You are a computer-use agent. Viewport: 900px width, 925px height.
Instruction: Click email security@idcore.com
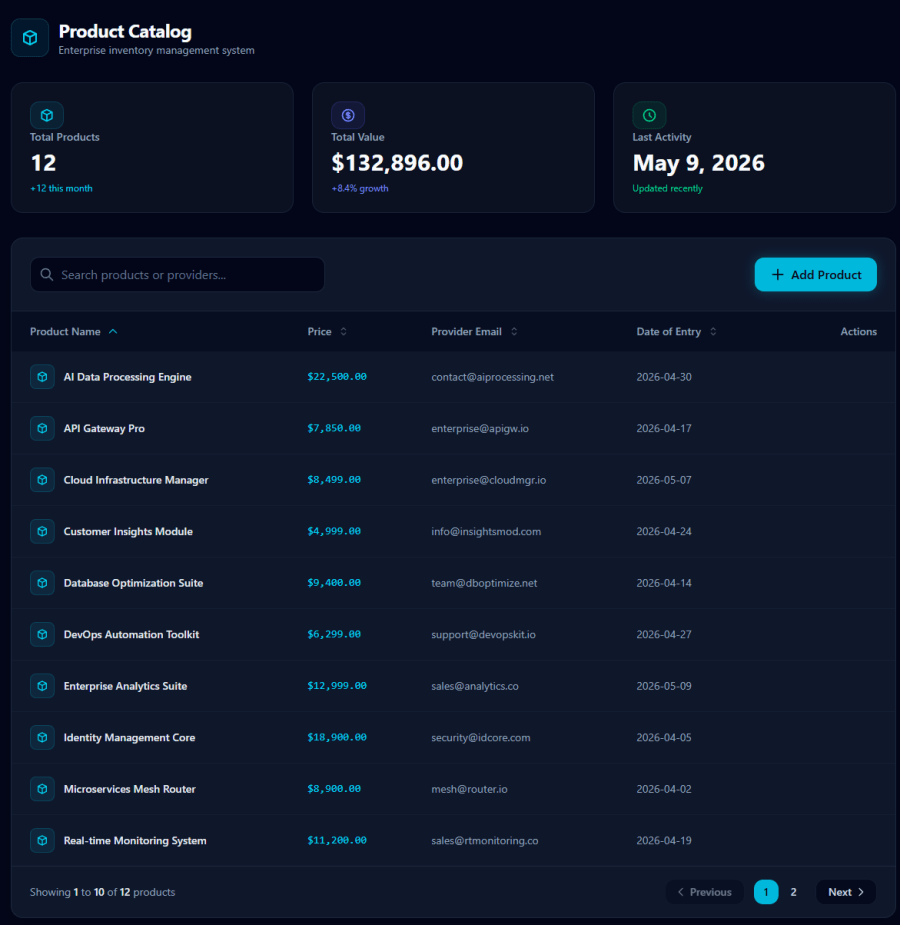point(481,737)
